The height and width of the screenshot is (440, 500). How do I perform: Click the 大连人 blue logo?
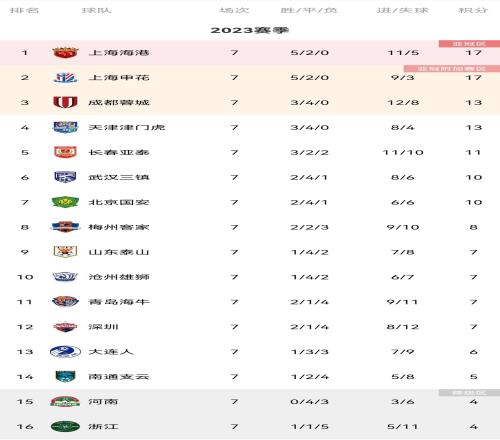pyautogui.click(x=65, y=352)
